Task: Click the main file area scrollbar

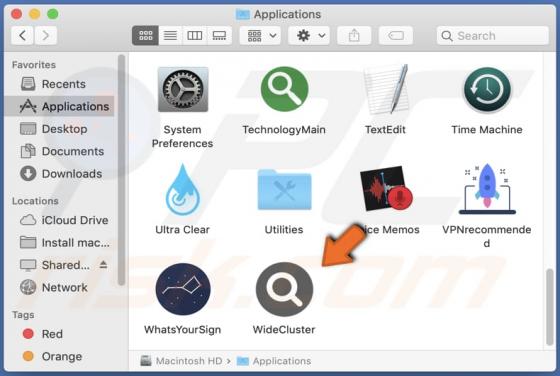Action: [x=550, y=307]
